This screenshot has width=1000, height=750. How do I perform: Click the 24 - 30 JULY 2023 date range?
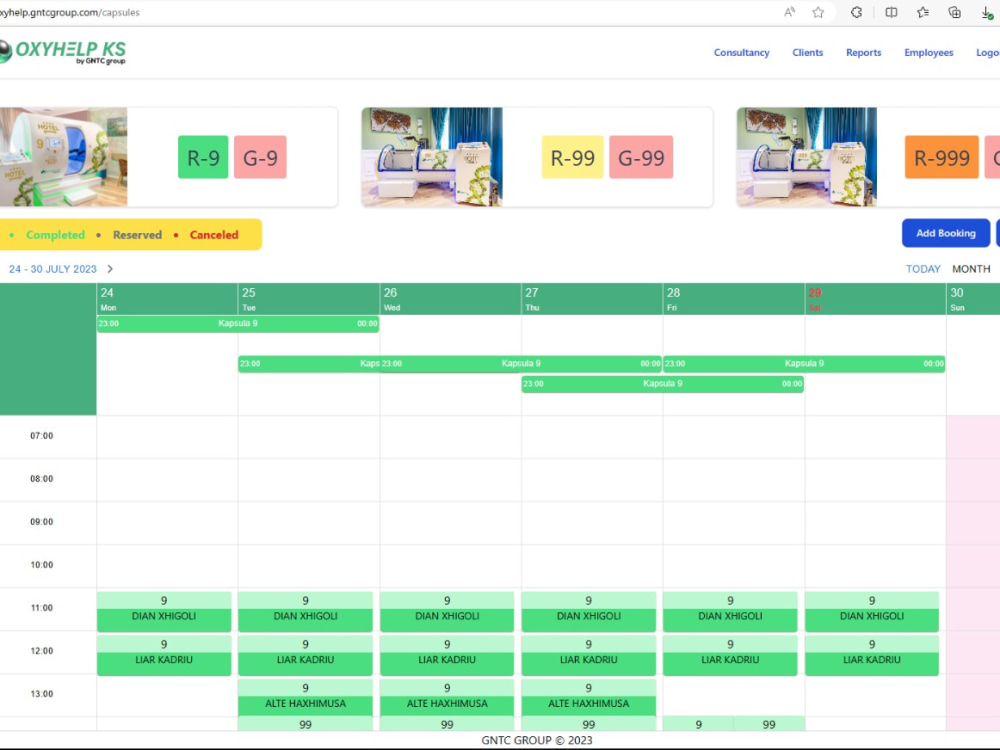click(52, 269)
